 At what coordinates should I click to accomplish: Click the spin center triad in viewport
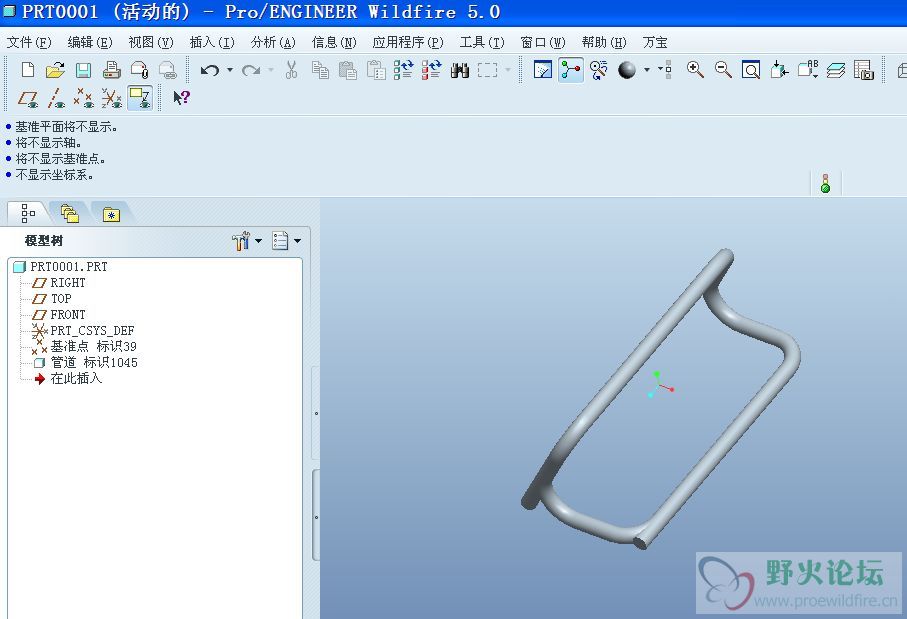[660, 385]
